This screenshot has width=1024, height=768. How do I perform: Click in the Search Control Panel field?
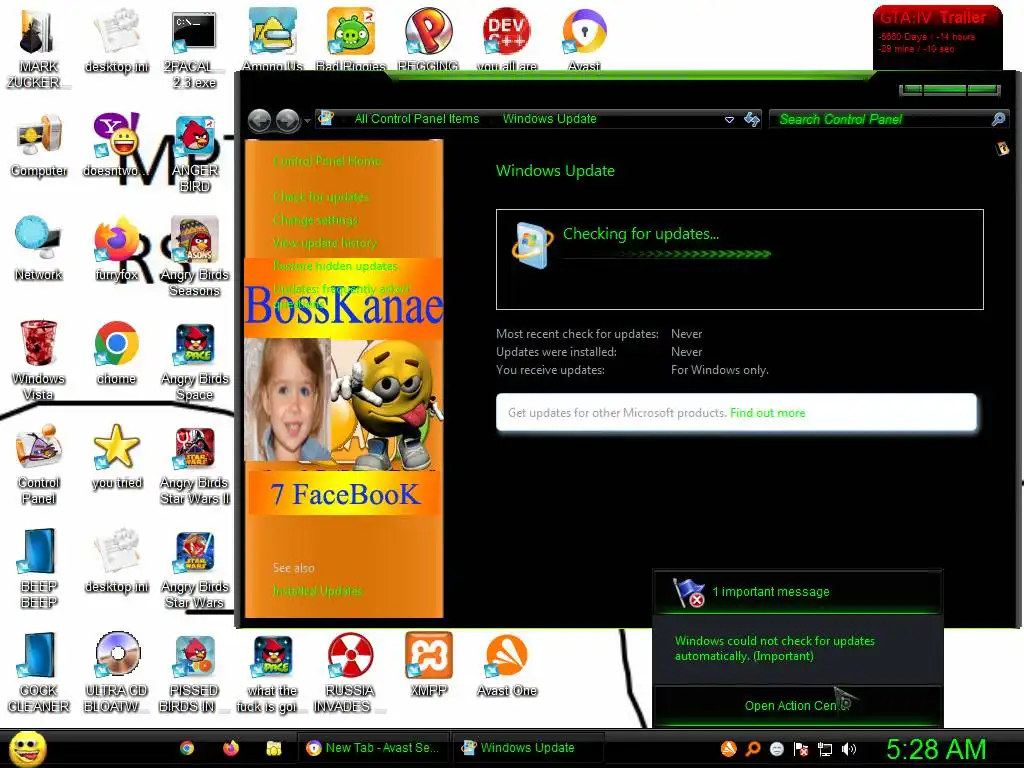[x=879, y=119]
